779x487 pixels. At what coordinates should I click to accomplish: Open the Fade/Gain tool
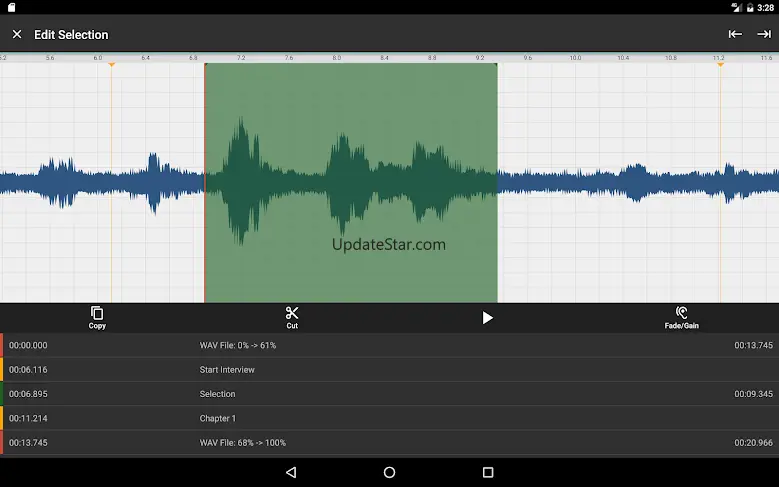click(x=681, y=317)
